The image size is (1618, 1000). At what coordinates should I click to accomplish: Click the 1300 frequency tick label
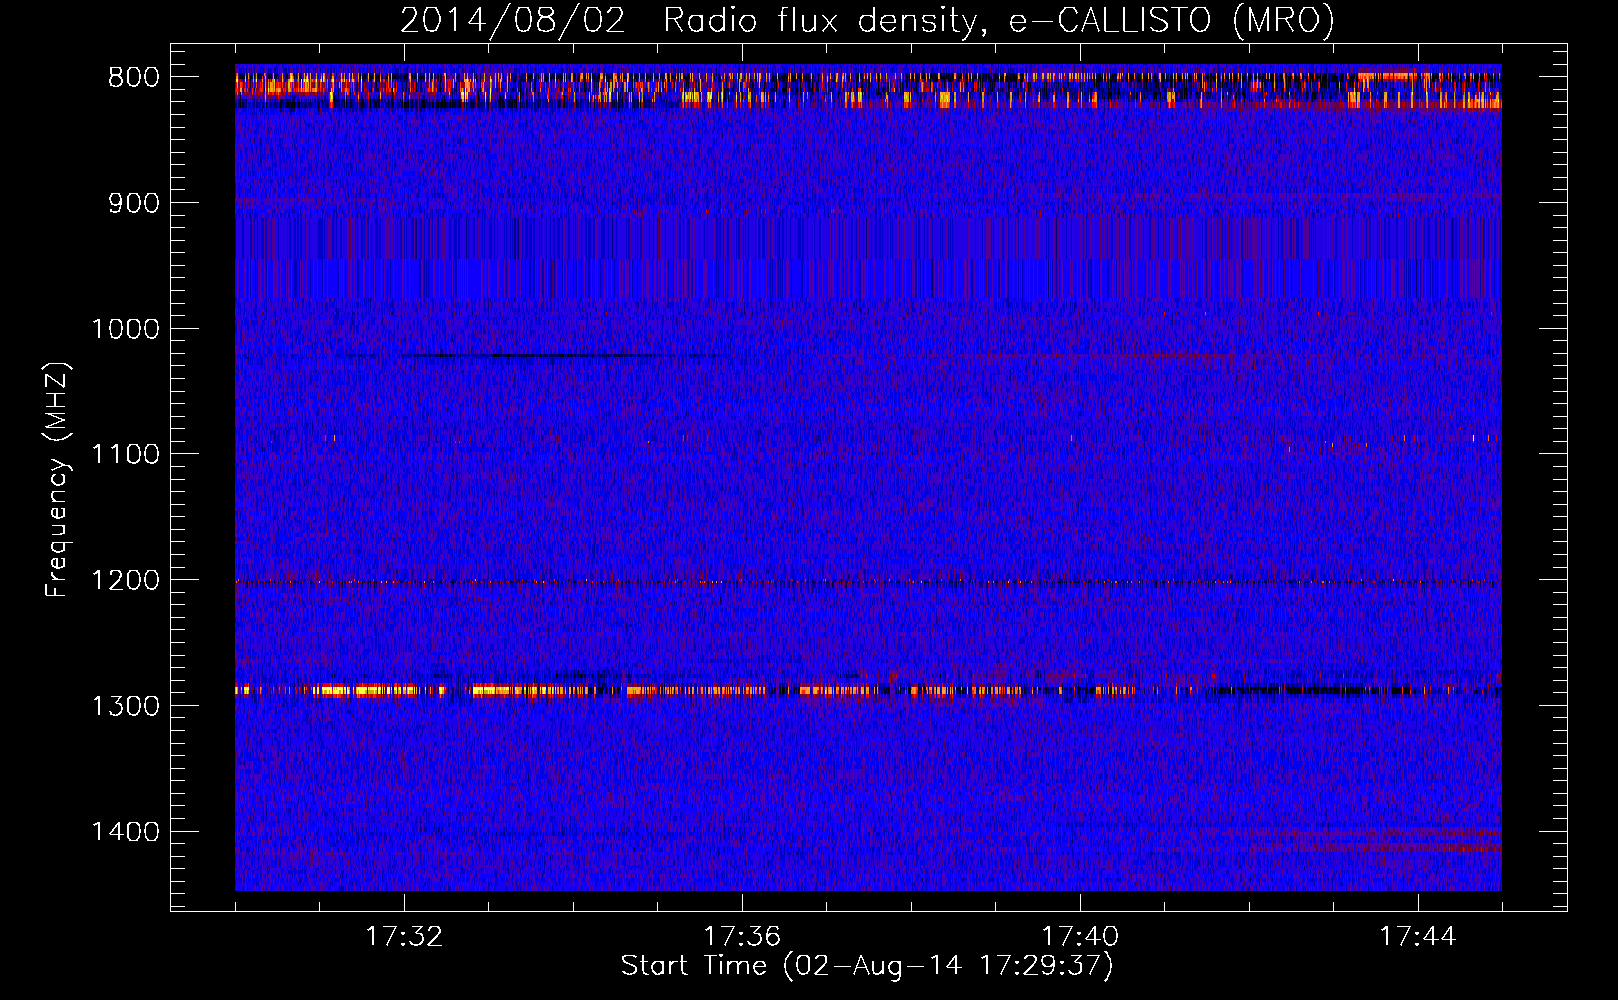pyautogui.click(x=125, y=706)
